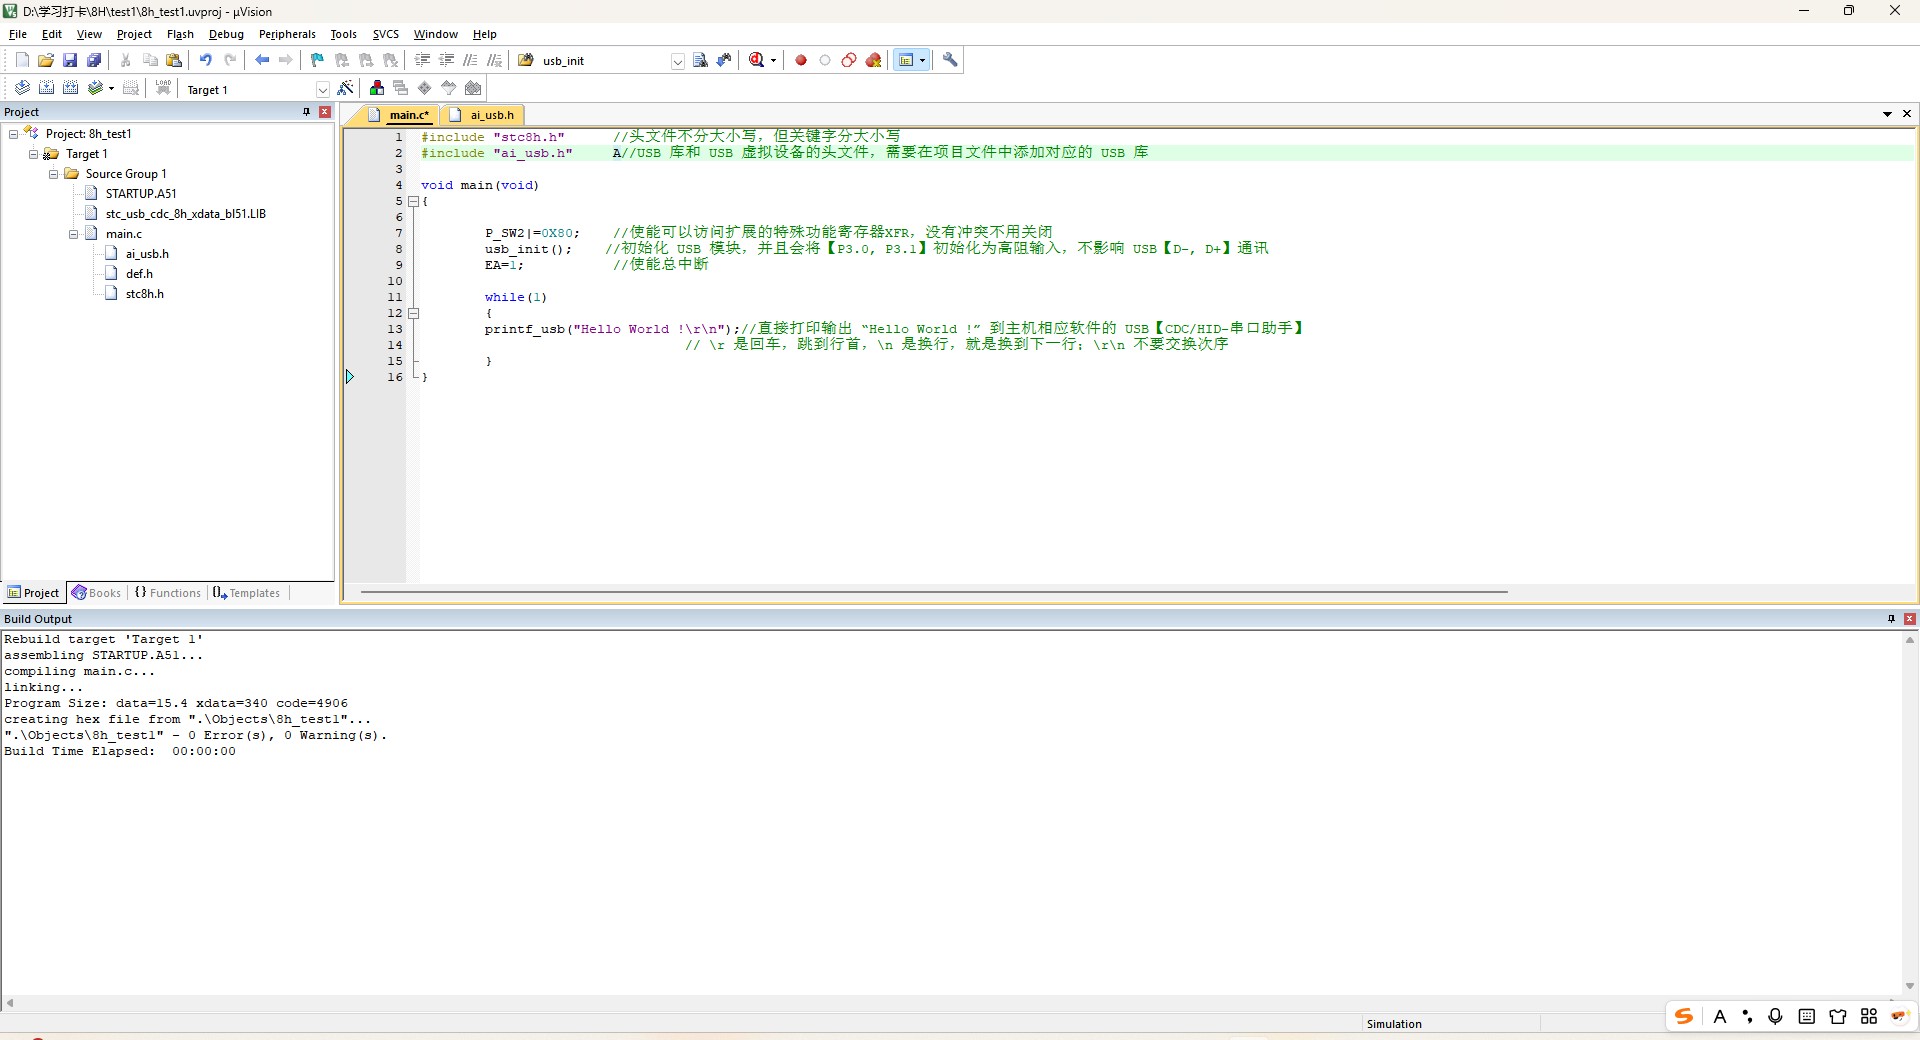Navigate forwards arrow

[286, 60]
